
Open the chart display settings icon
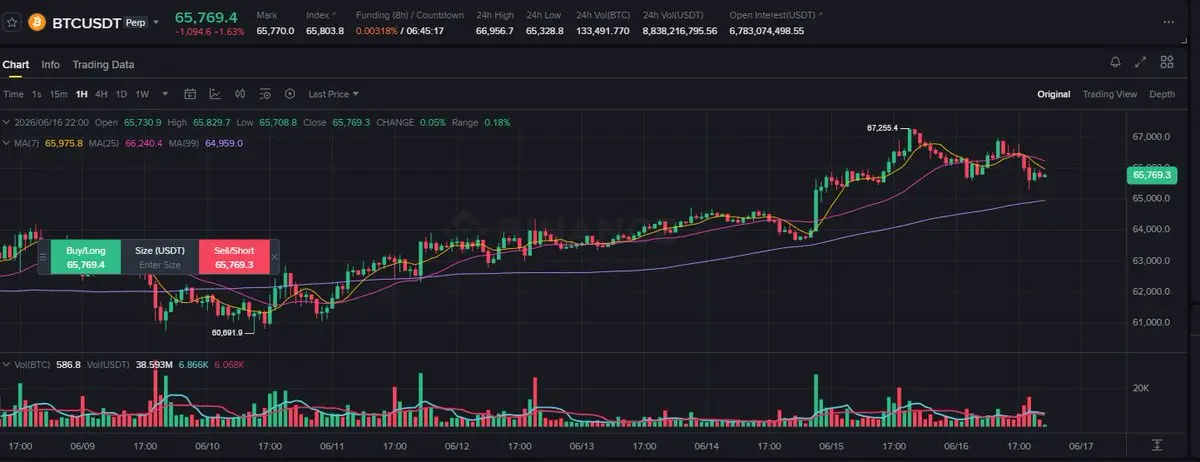(x=265, y=94)
